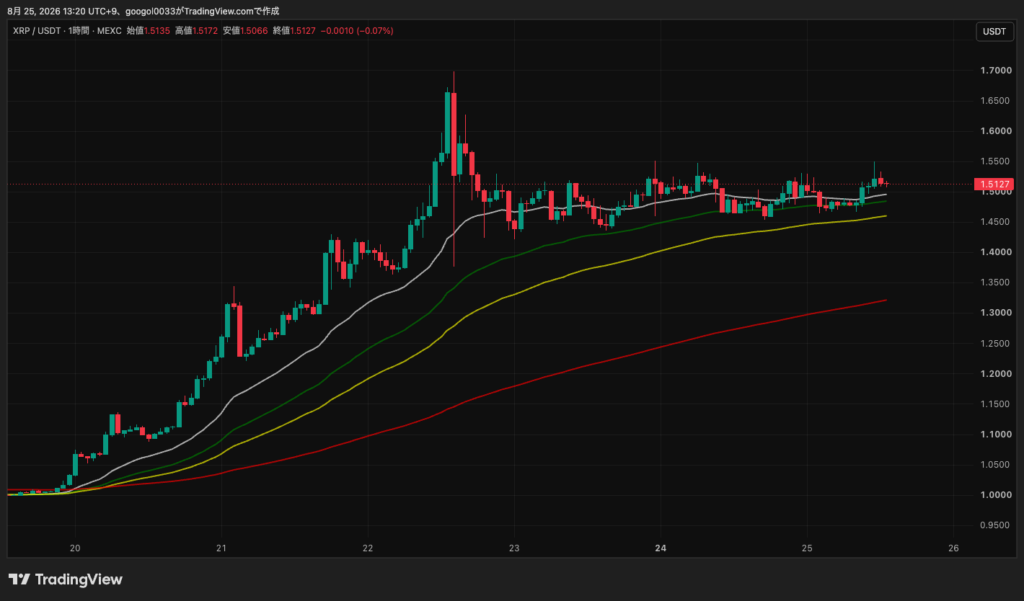
Task: Click the 1.6500 price axis label
Action: click(x=996, y=101)
